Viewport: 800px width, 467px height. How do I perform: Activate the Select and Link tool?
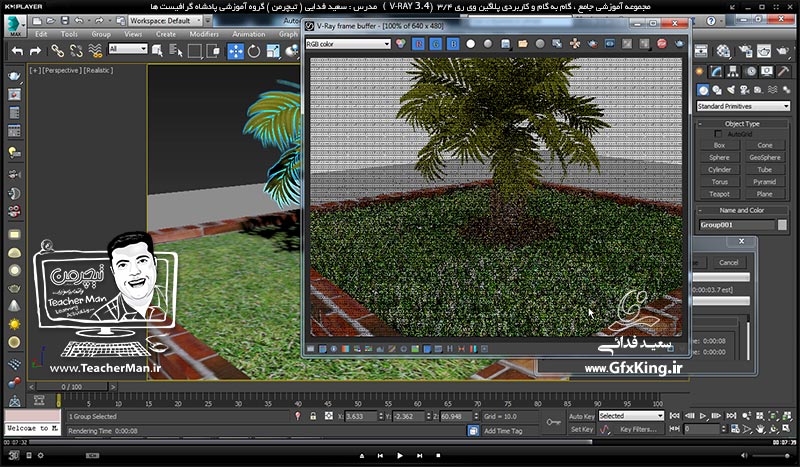(57, 51)
